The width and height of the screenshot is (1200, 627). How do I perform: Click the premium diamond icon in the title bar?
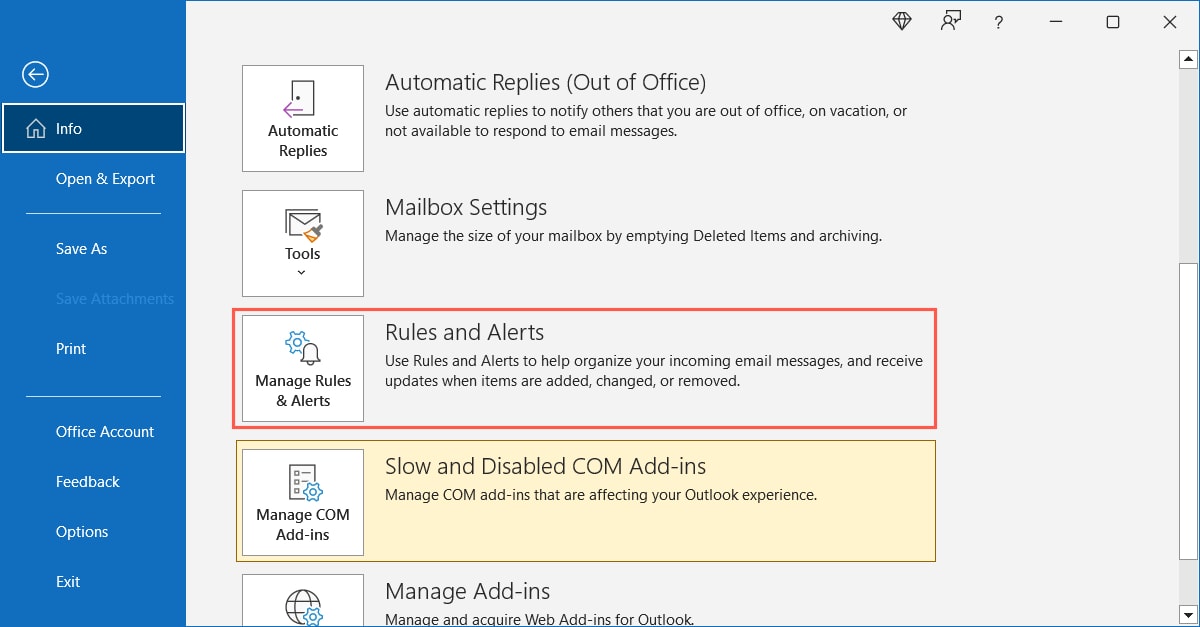(901, 20)
